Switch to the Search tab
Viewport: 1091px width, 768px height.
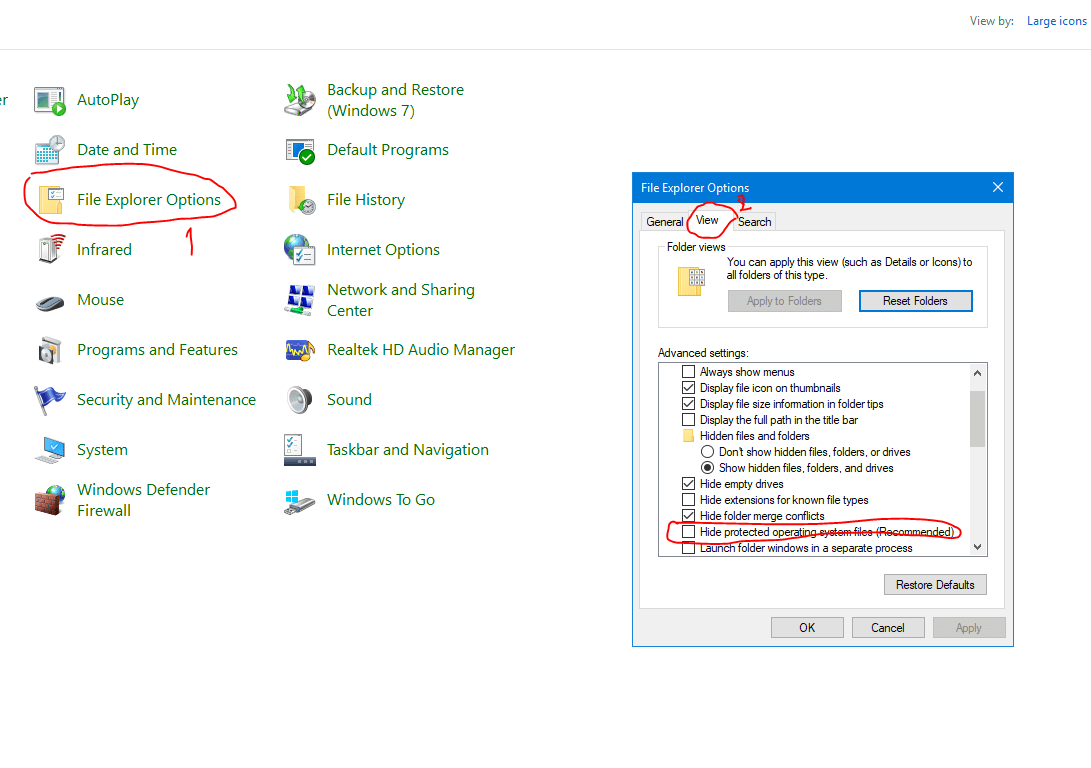(754, 222)
